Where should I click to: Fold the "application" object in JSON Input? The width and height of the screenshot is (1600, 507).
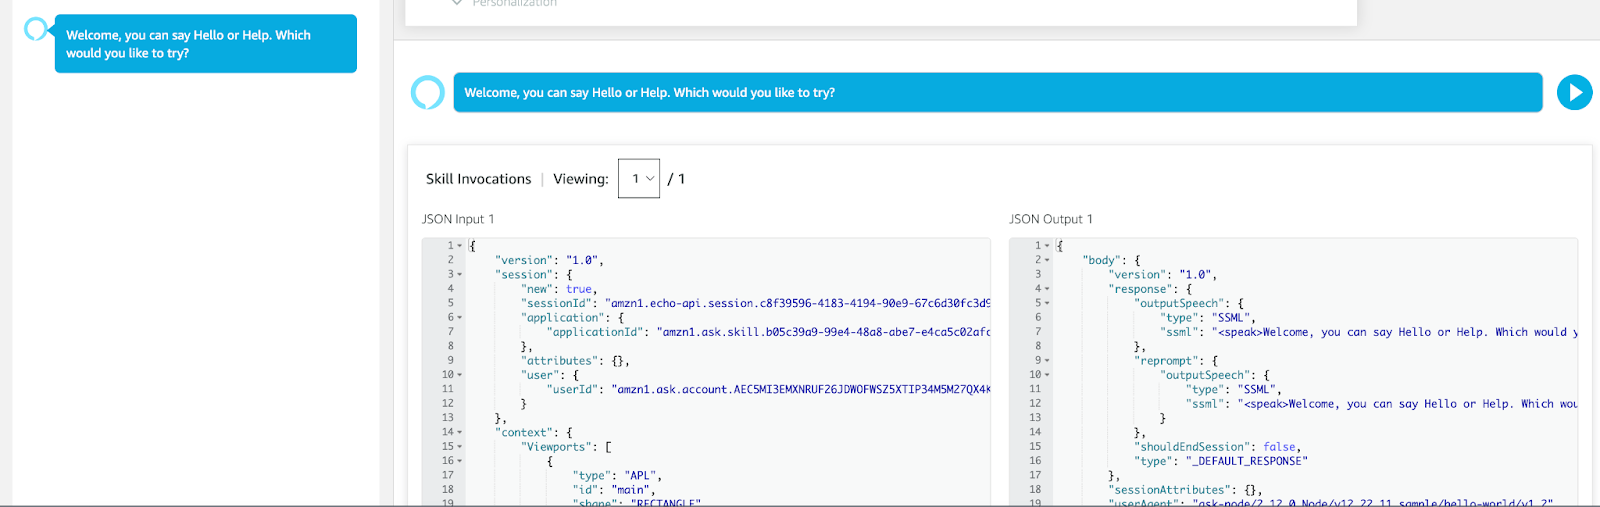(460, 318)
